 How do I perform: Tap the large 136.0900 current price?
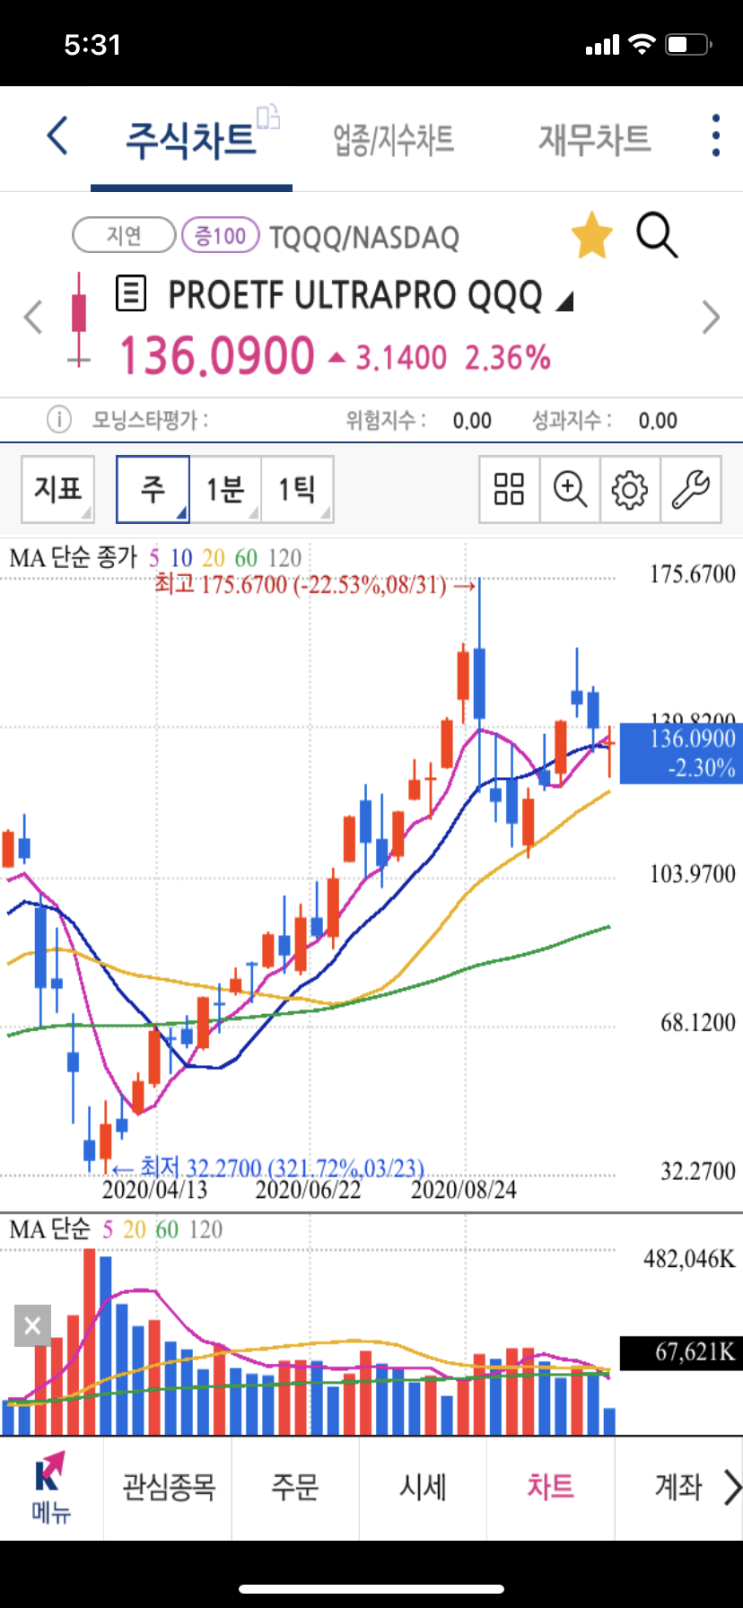click(x=217, y=356)
